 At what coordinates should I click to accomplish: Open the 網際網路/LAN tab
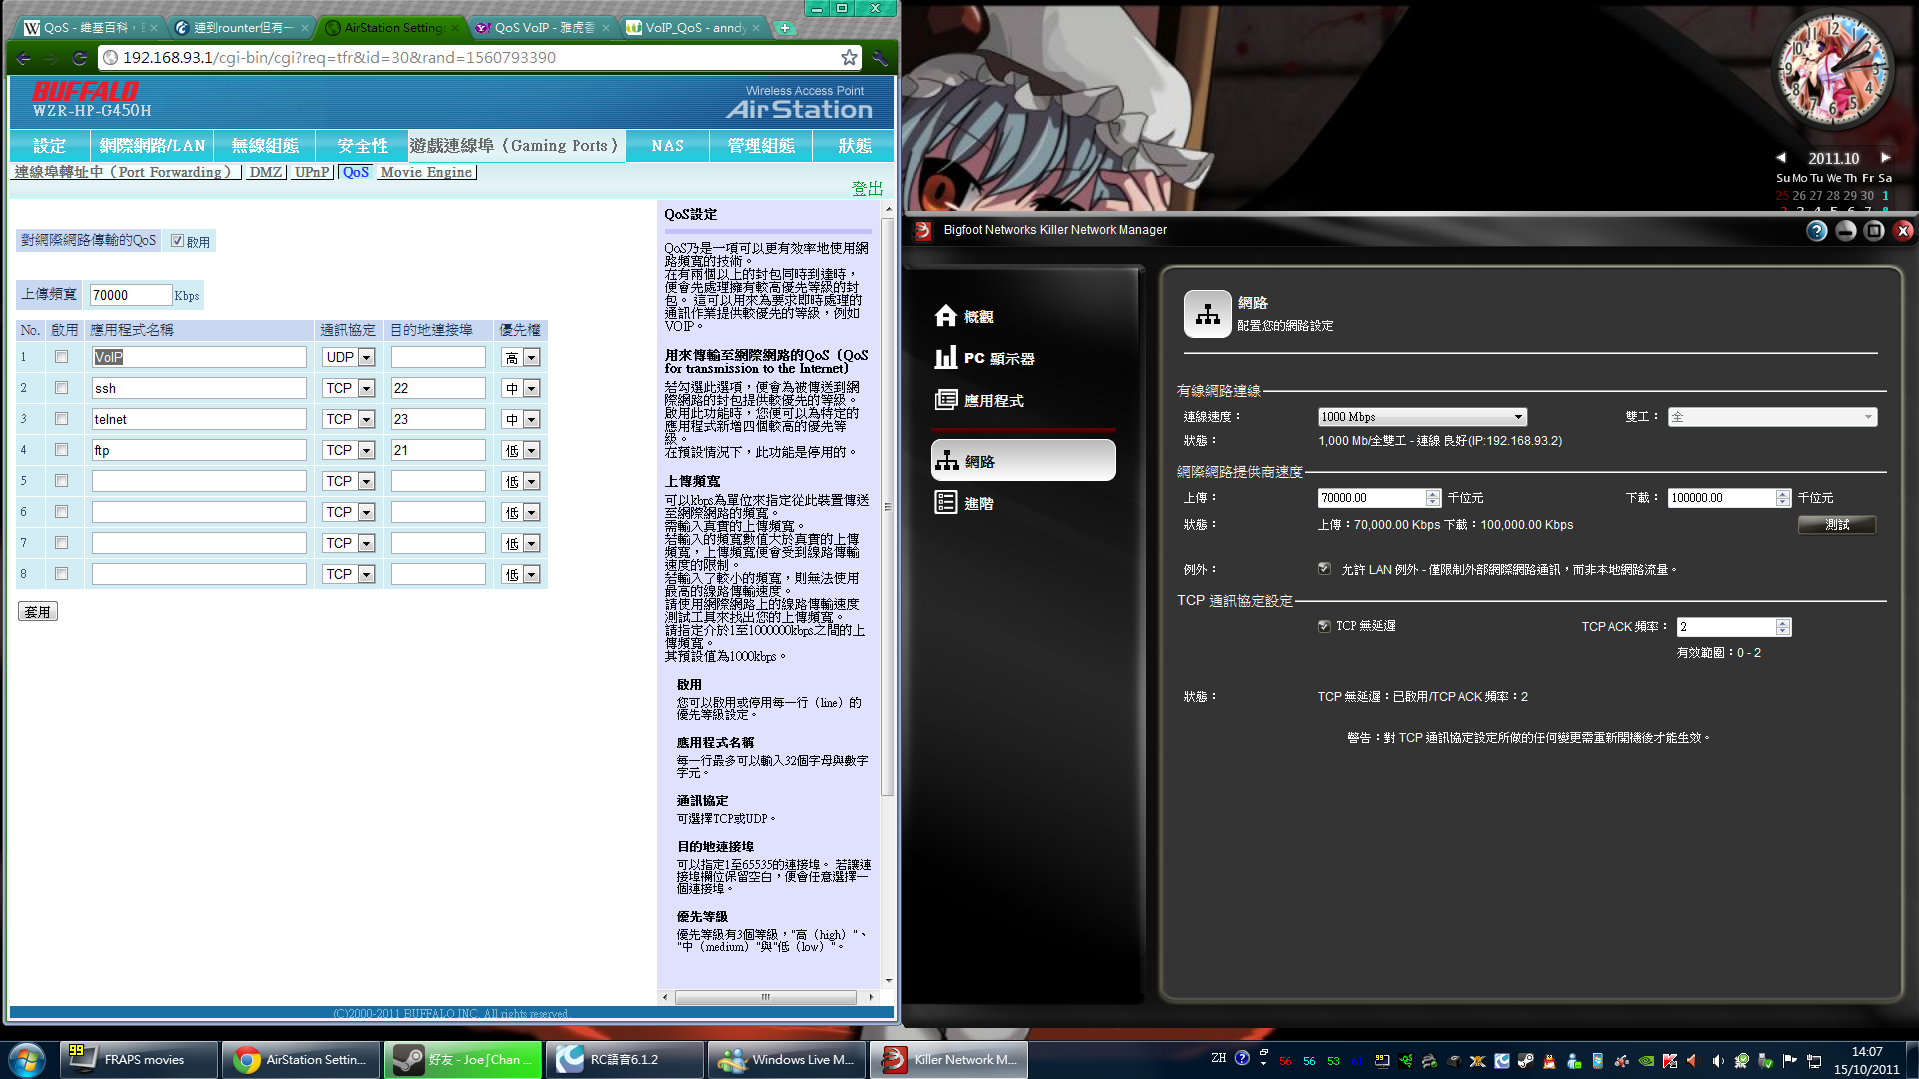click(x=152, y=146)
